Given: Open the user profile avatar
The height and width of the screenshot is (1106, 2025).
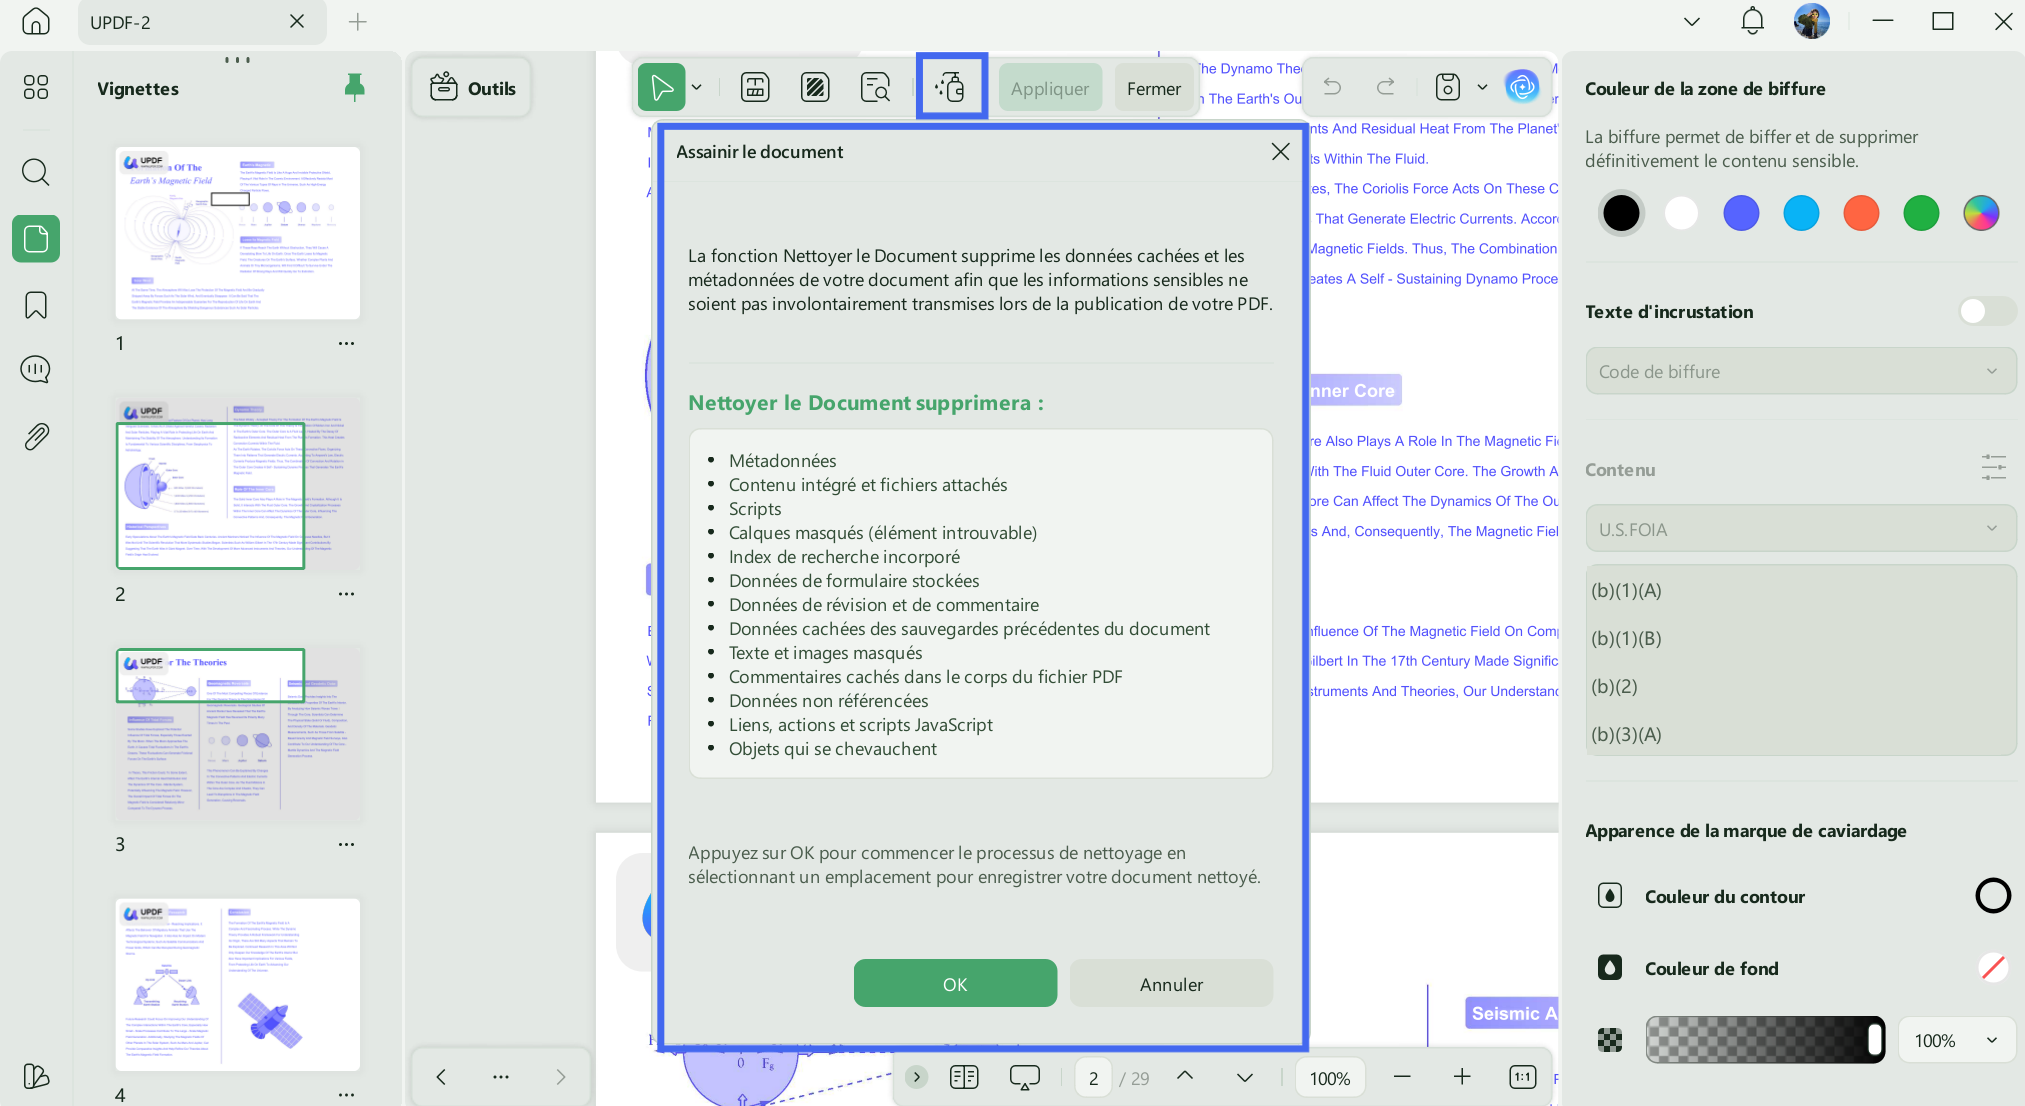Looking at the screenshot, I should pyautogui.click(x=1811, y=21).
